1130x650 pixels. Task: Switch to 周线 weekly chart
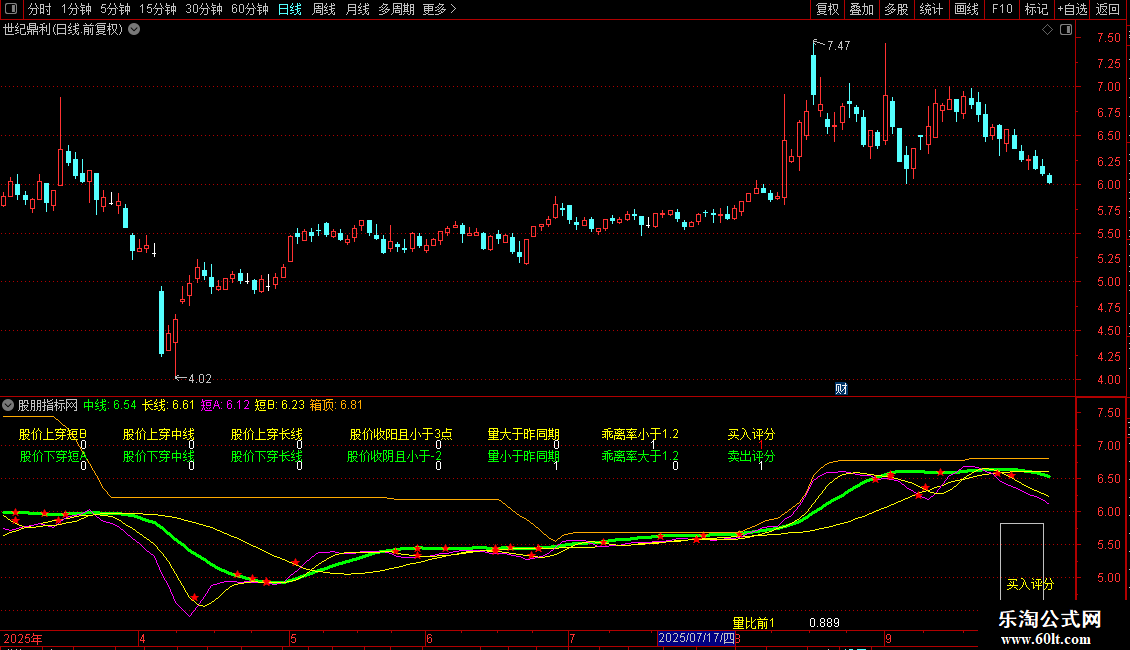(324, 9)
